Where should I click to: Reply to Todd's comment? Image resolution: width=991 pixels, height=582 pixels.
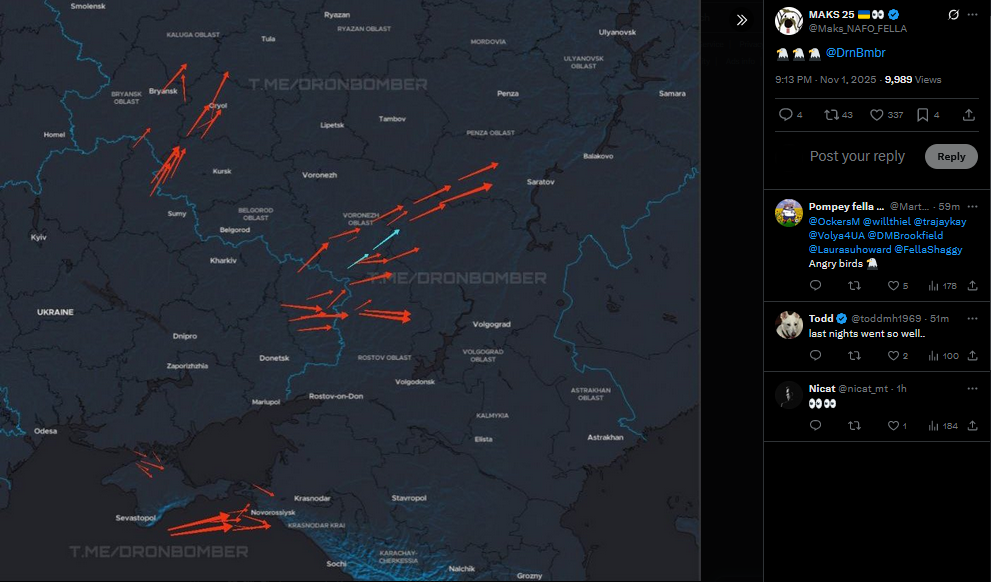click(x=815, y=356)
